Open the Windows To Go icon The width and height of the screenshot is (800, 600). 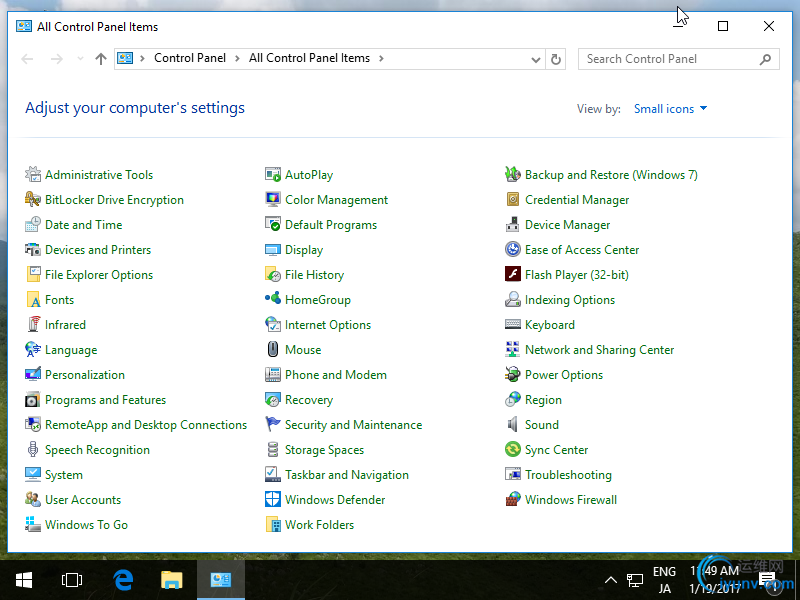(33, 524)
